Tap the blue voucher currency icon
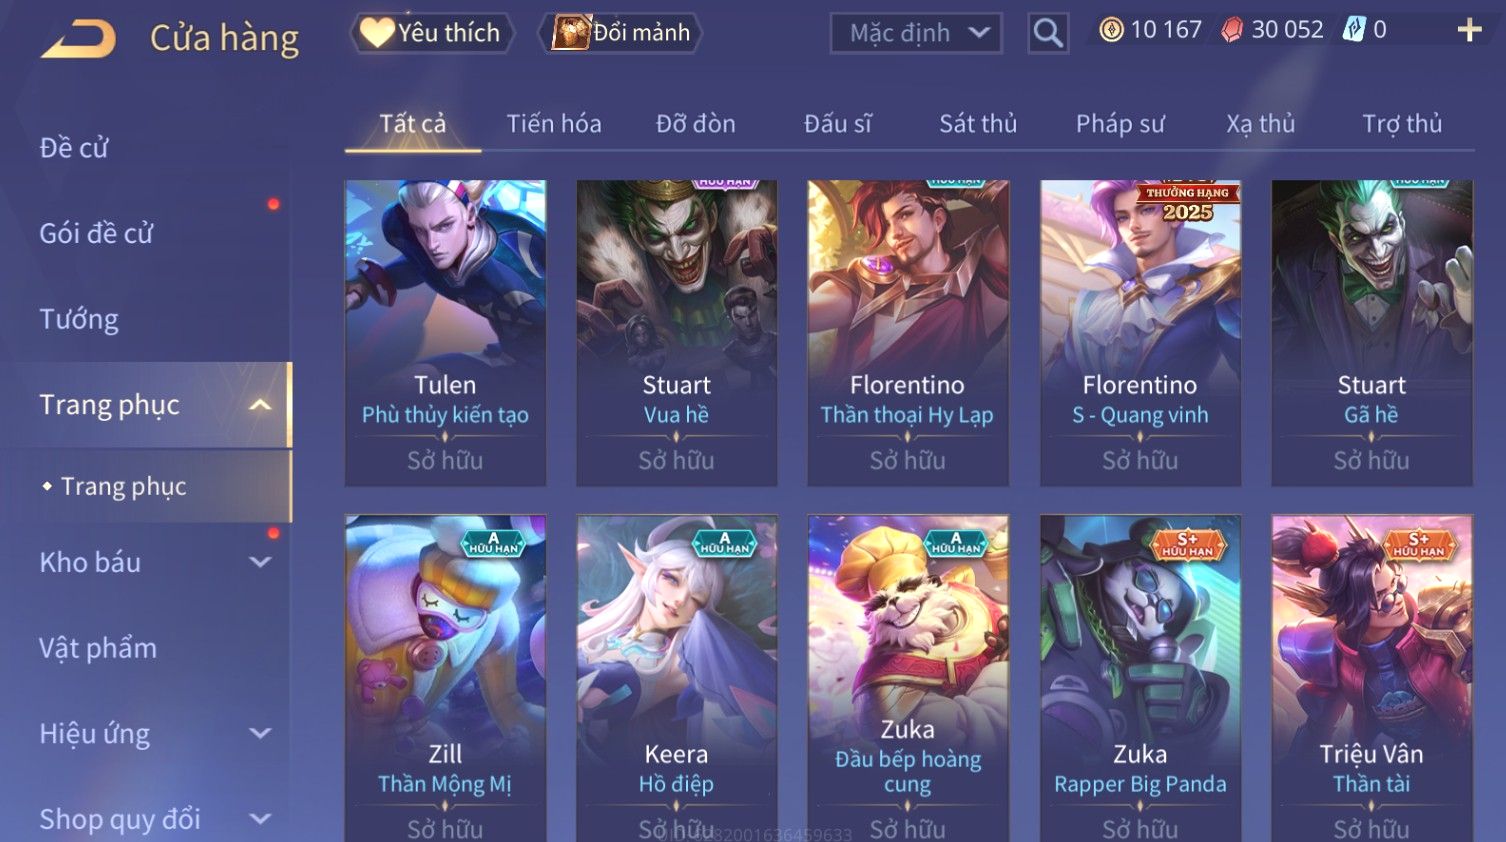The image size is (1506, 842). click(x=1354, y=30)
